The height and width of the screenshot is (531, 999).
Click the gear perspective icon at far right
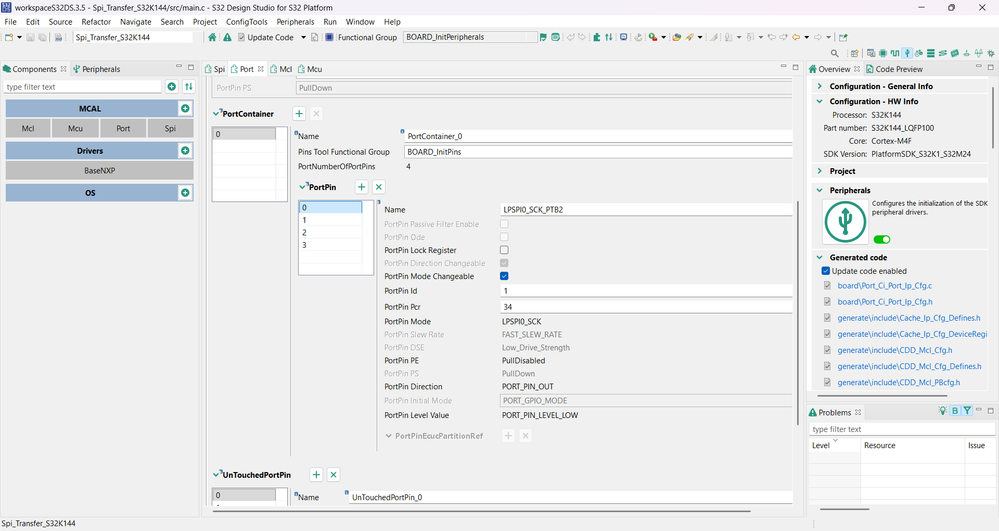(991, 53)
